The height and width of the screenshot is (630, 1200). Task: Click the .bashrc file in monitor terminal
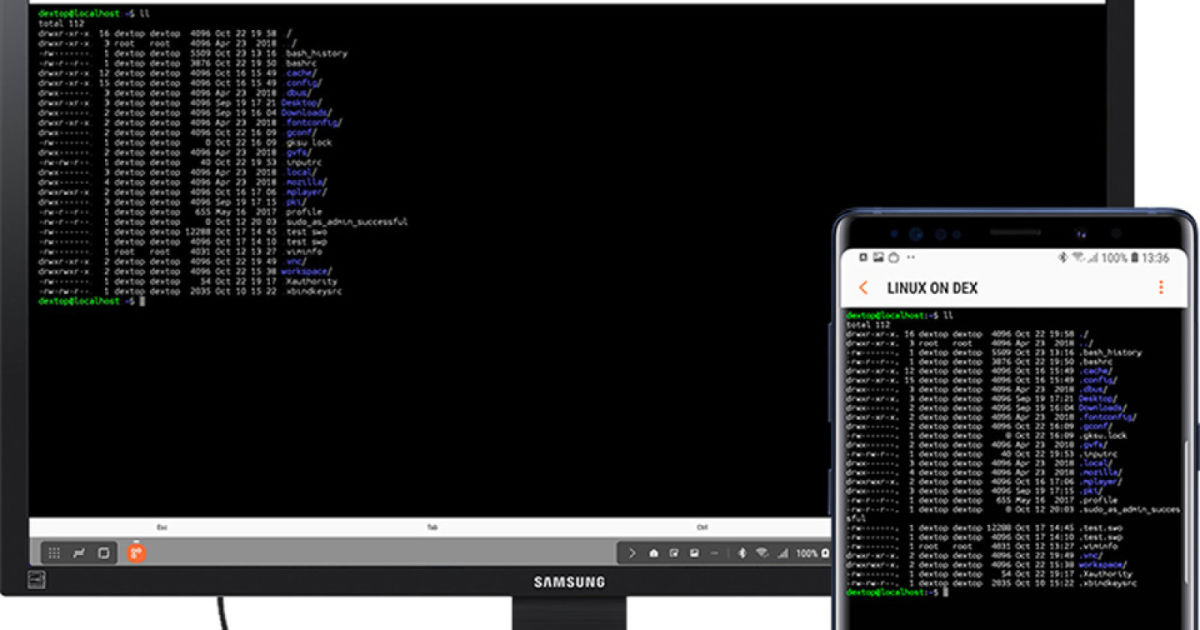coord(301,63)
